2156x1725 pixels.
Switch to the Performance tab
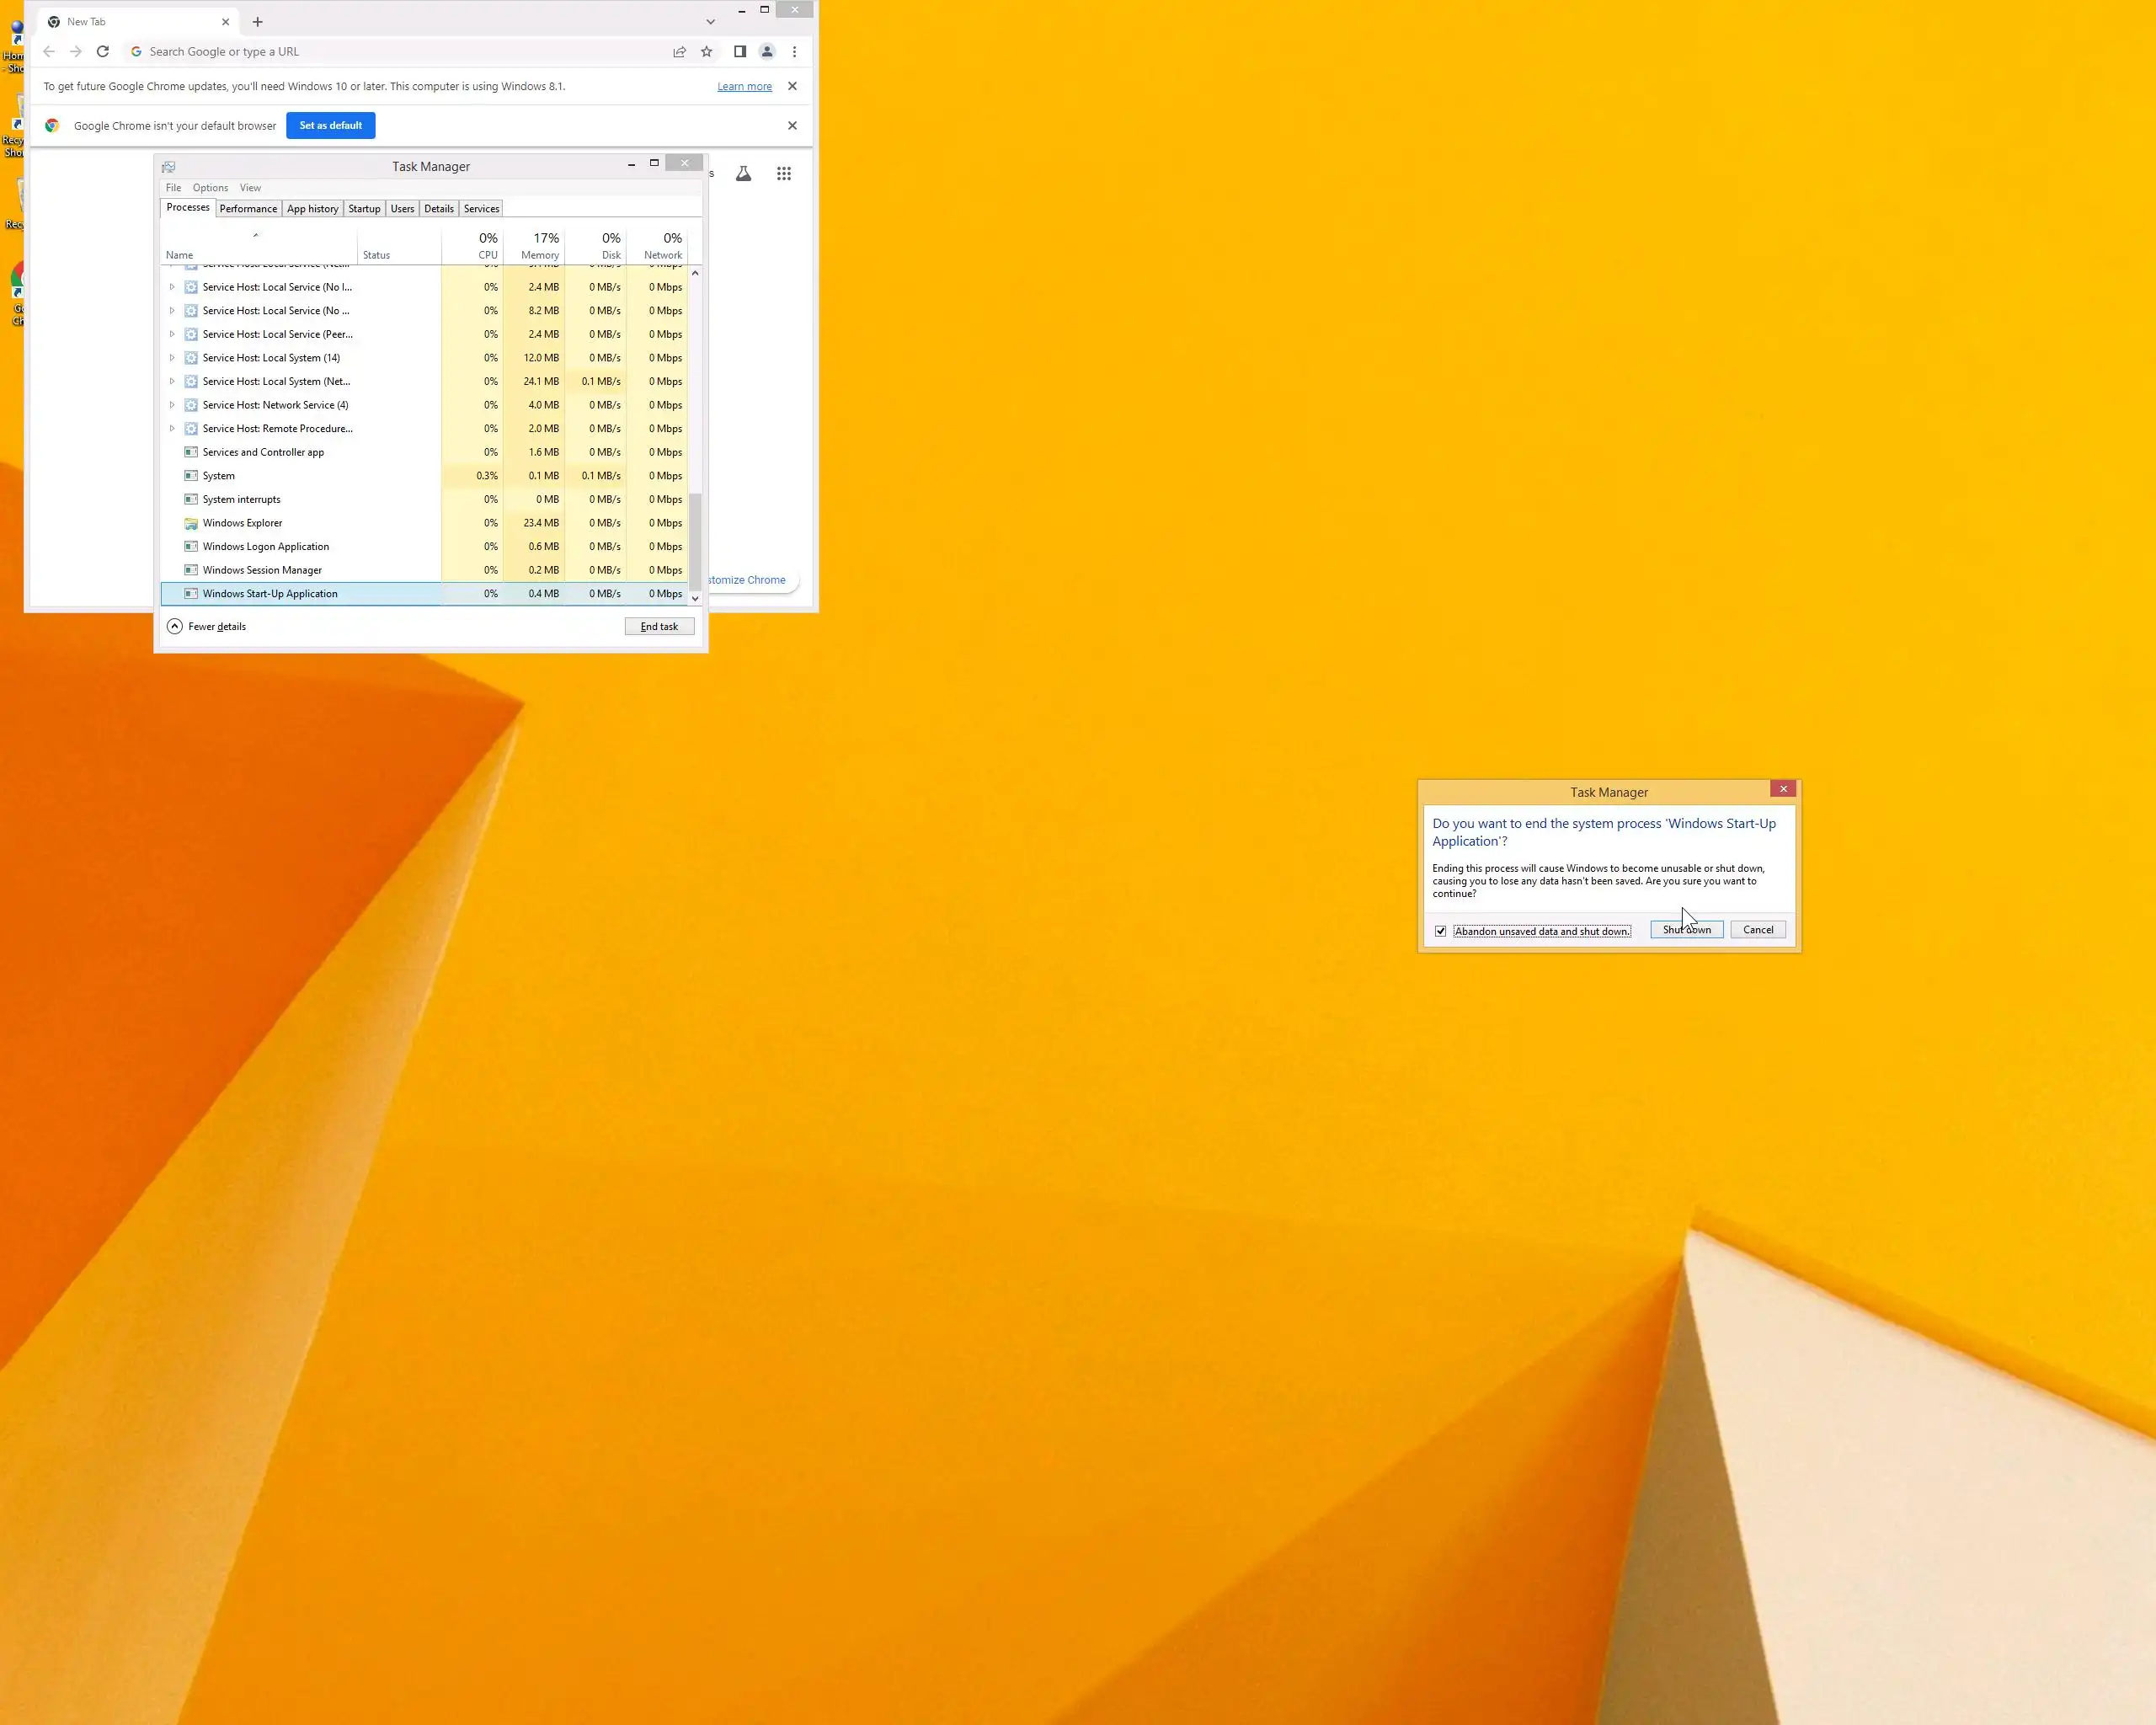click(x=248, y=209)
